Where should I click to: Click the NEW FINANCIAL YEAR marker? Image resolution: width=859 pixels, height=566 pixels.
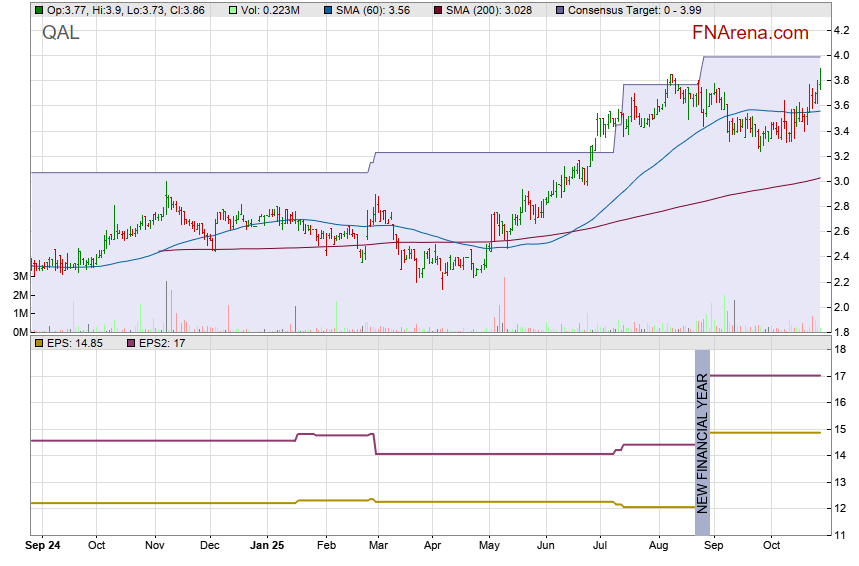pyautogui.click(x=702, y=442)
